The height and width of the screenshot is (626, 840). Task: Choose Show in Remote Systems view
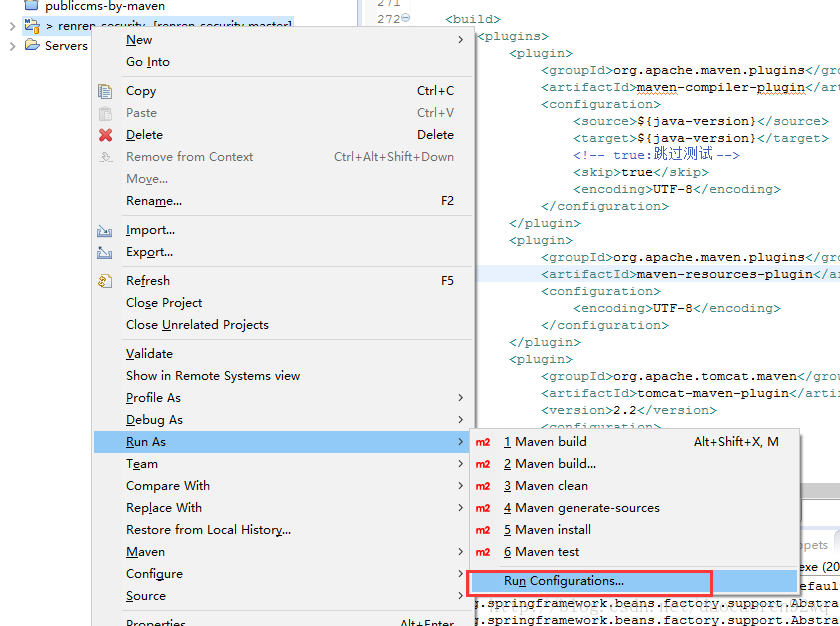(283, 376)
